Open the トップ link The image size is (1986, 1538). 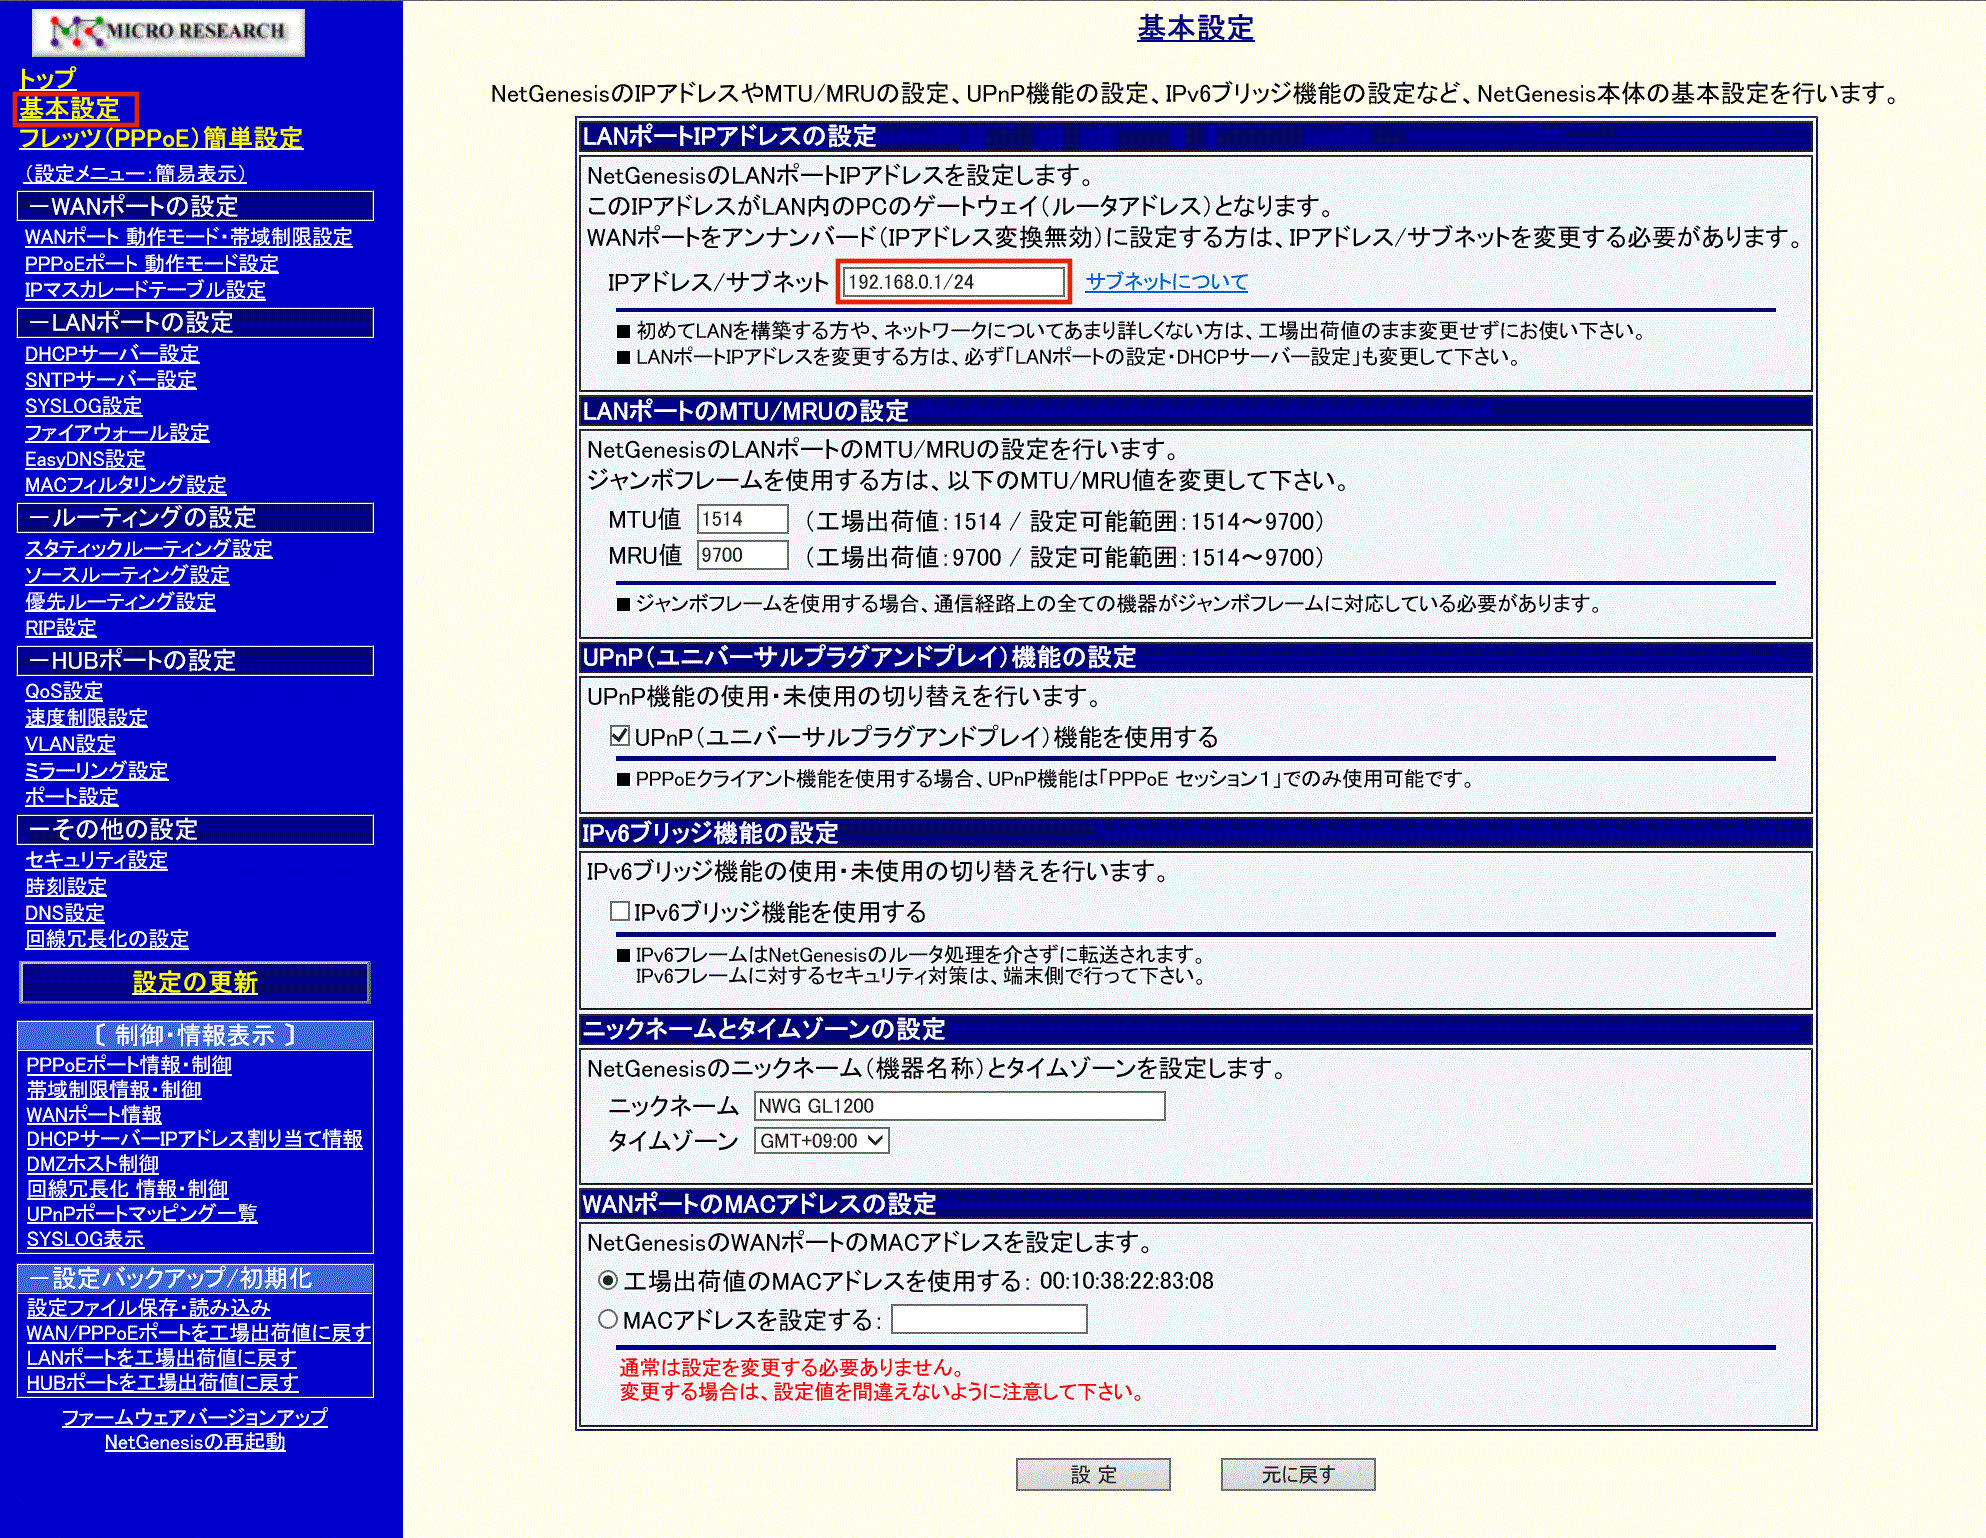[47, 78]
